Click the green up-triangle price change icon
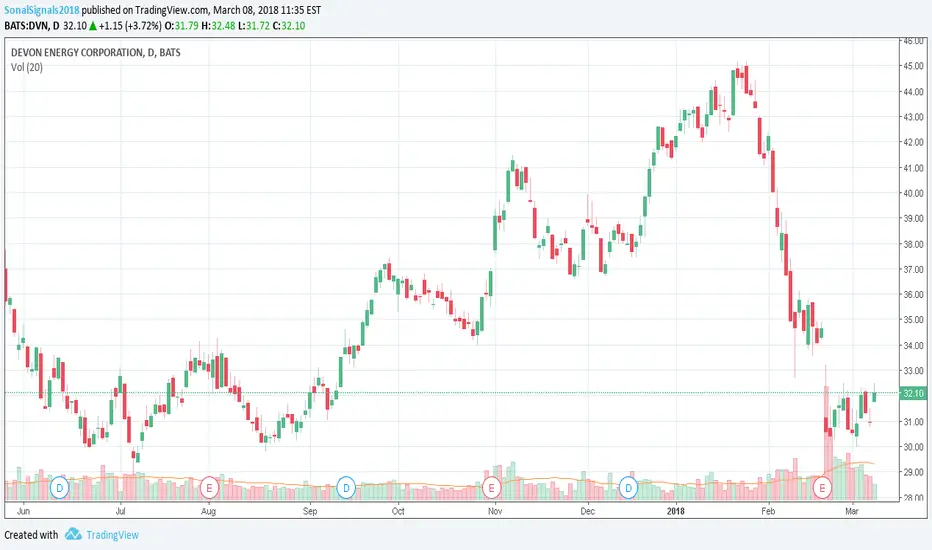 [93, 26]
